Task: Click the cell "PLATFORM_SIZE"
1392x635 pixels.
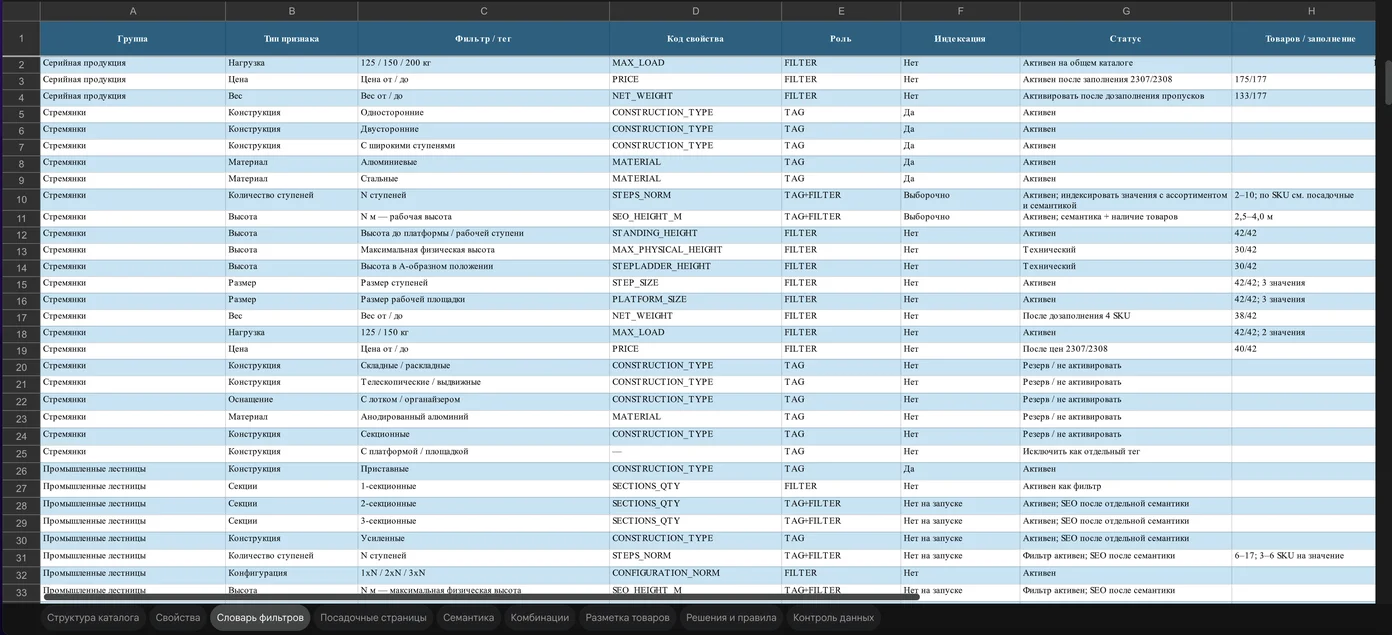Action: (x=696, y=300)
